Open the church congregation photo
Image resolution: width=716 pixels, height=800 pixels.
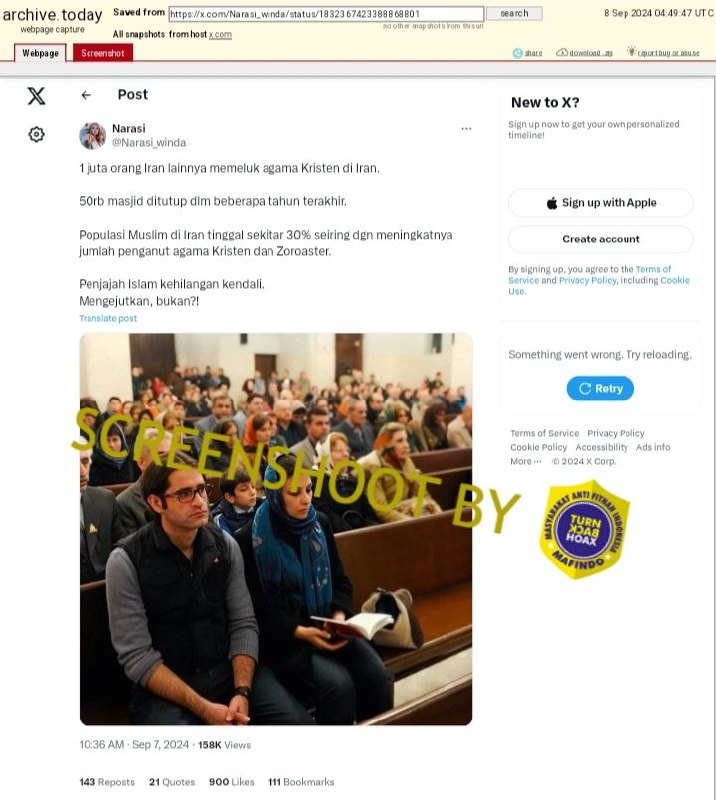pos(276,529)
